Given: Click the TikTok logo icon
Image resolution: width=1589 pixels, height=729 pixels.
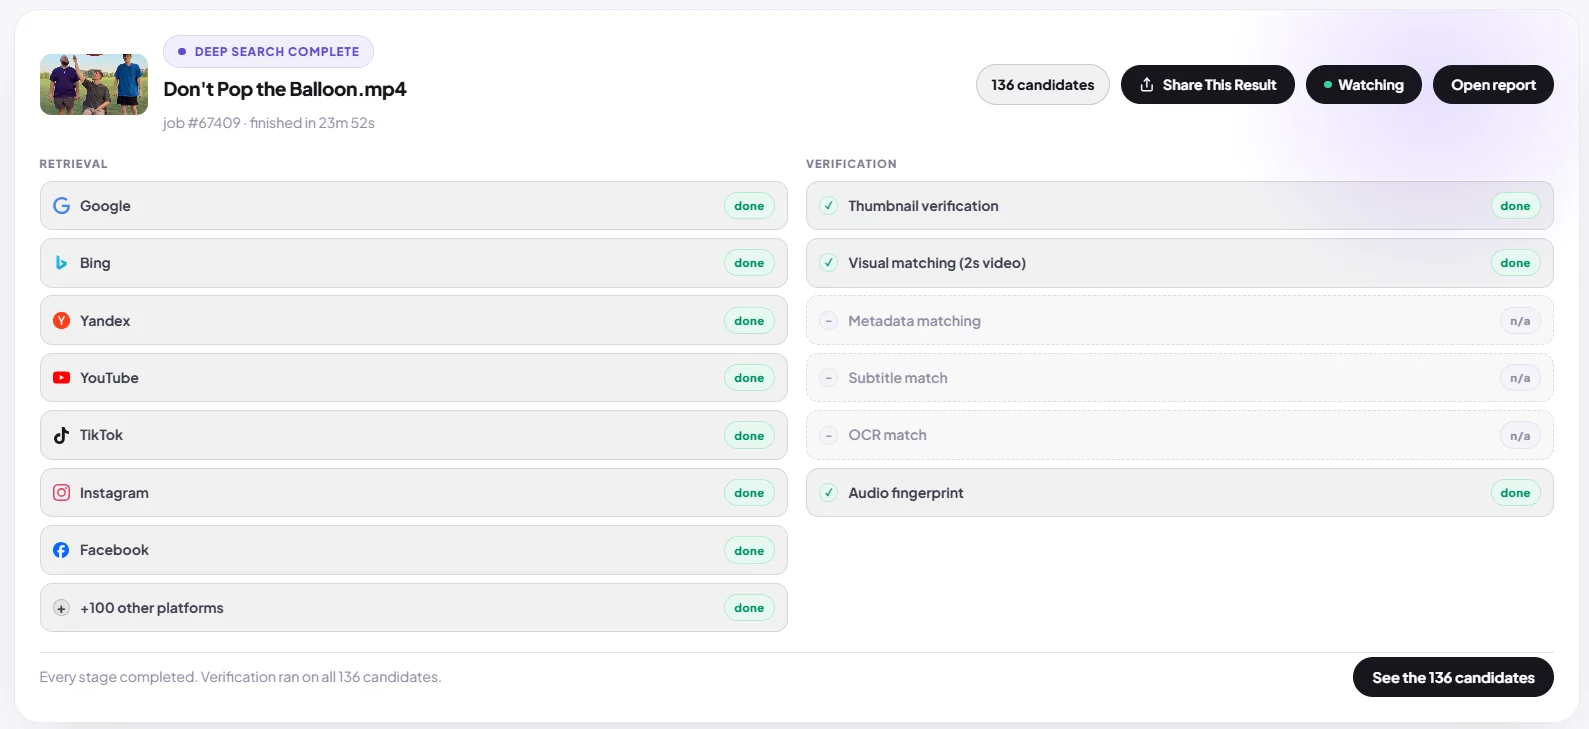Looking at the screenshot, I should [61, 435].
